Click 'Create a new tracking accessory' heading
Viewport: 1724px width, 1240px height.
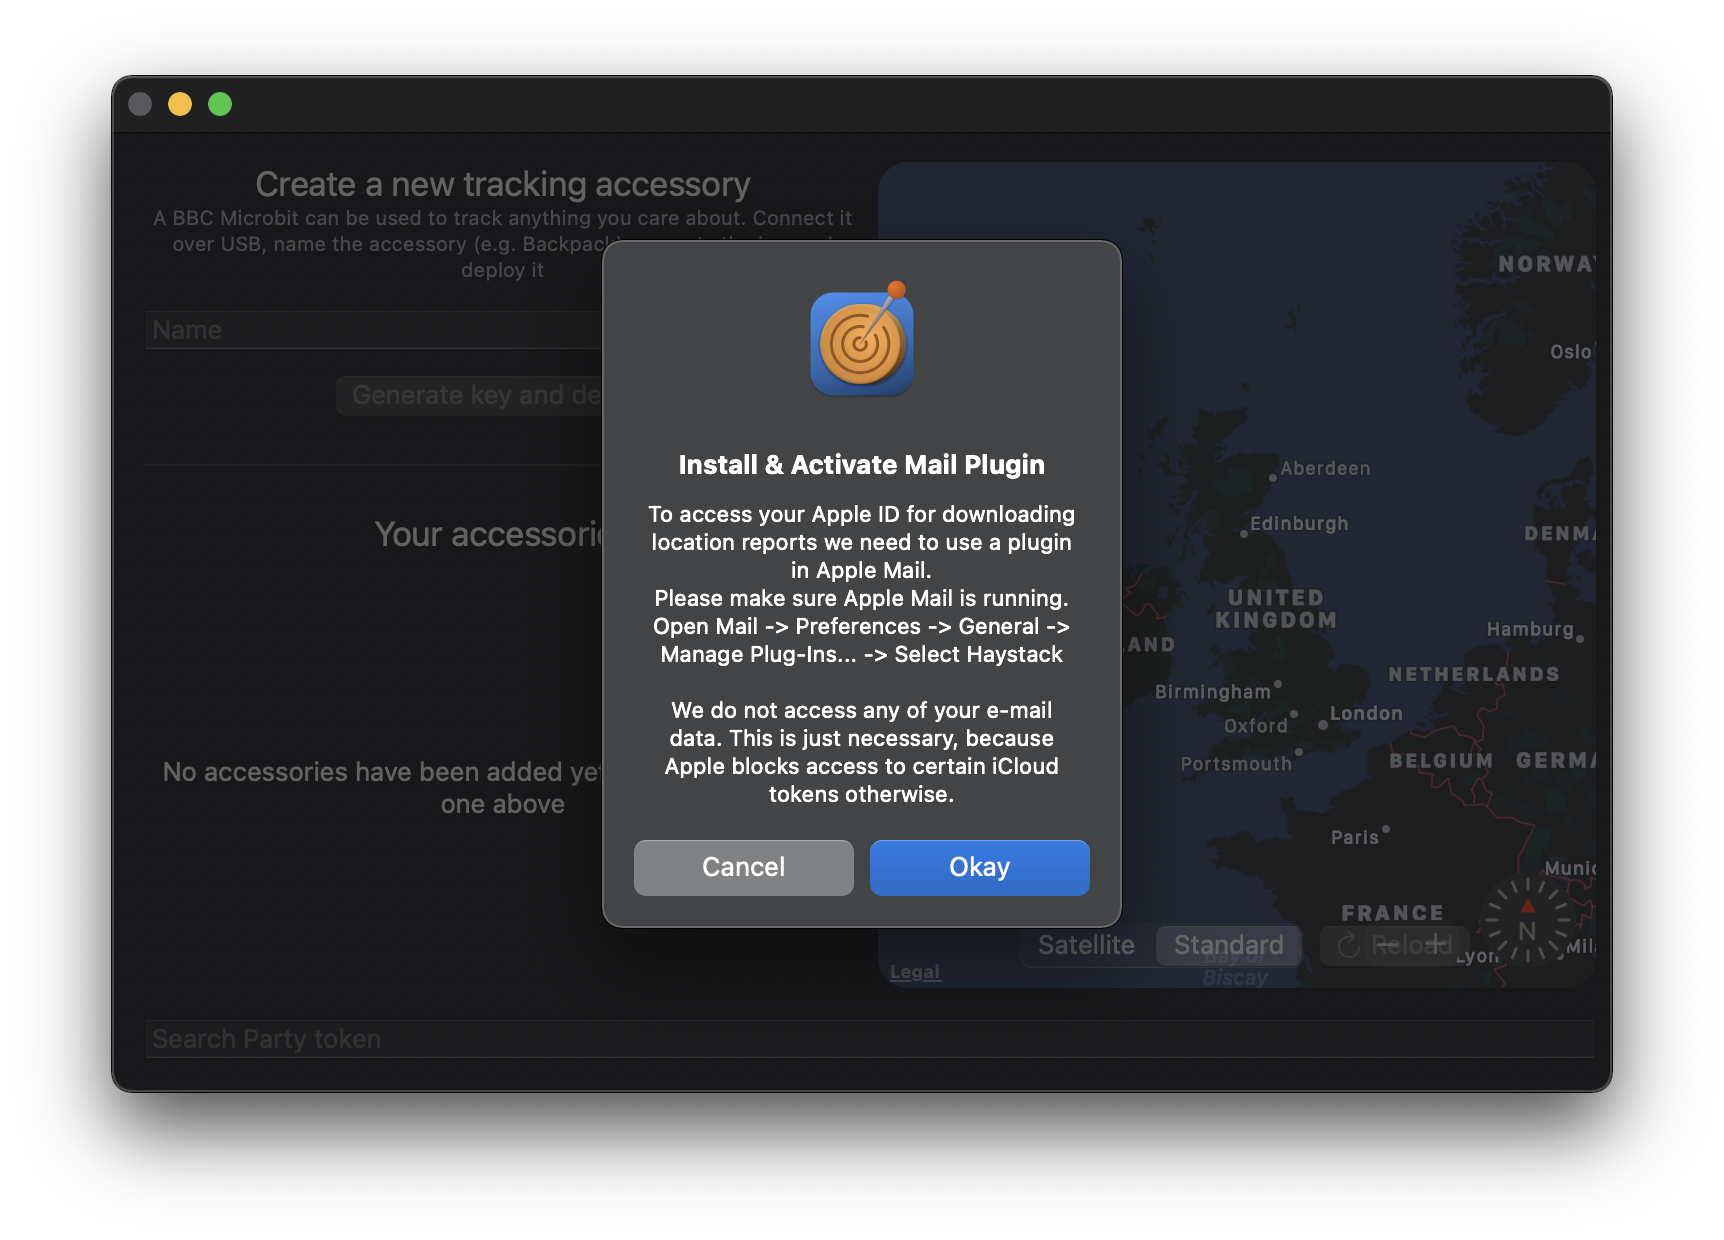point(503,184)
